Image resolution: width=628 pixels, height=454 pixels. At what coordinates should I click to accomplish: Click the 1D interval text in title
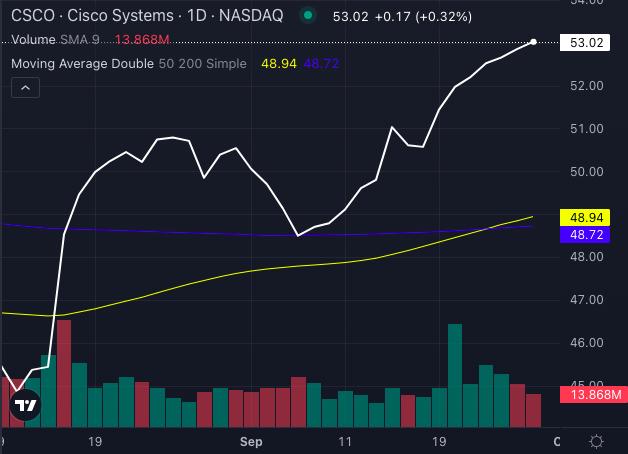(197, 16)
